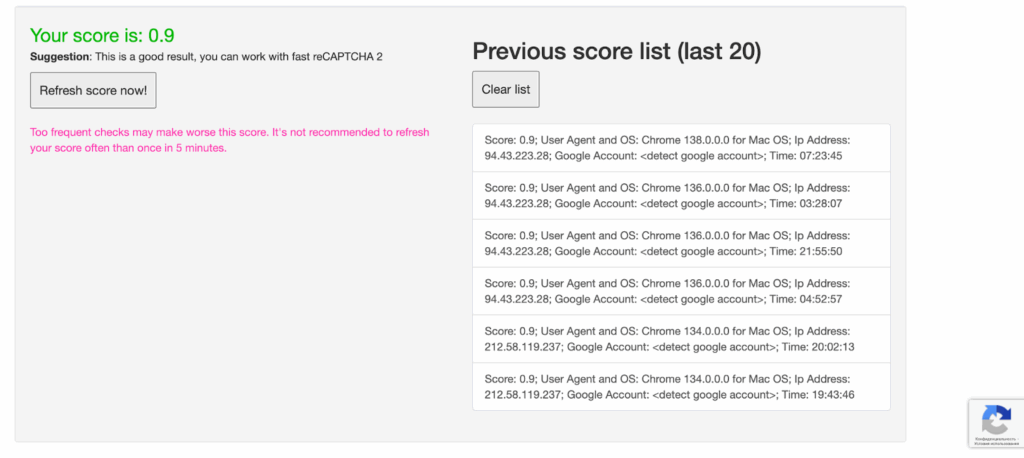The width and height of the screenshot is (1024, 458).
Task: Click the reCAPTCHA logo badge icon
Action: pyautogui.click(x=994, y=418)
